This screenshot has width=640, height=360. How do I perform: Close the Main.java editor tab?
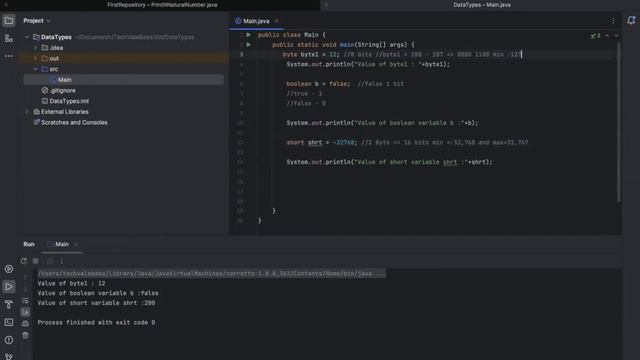[276, 21]
